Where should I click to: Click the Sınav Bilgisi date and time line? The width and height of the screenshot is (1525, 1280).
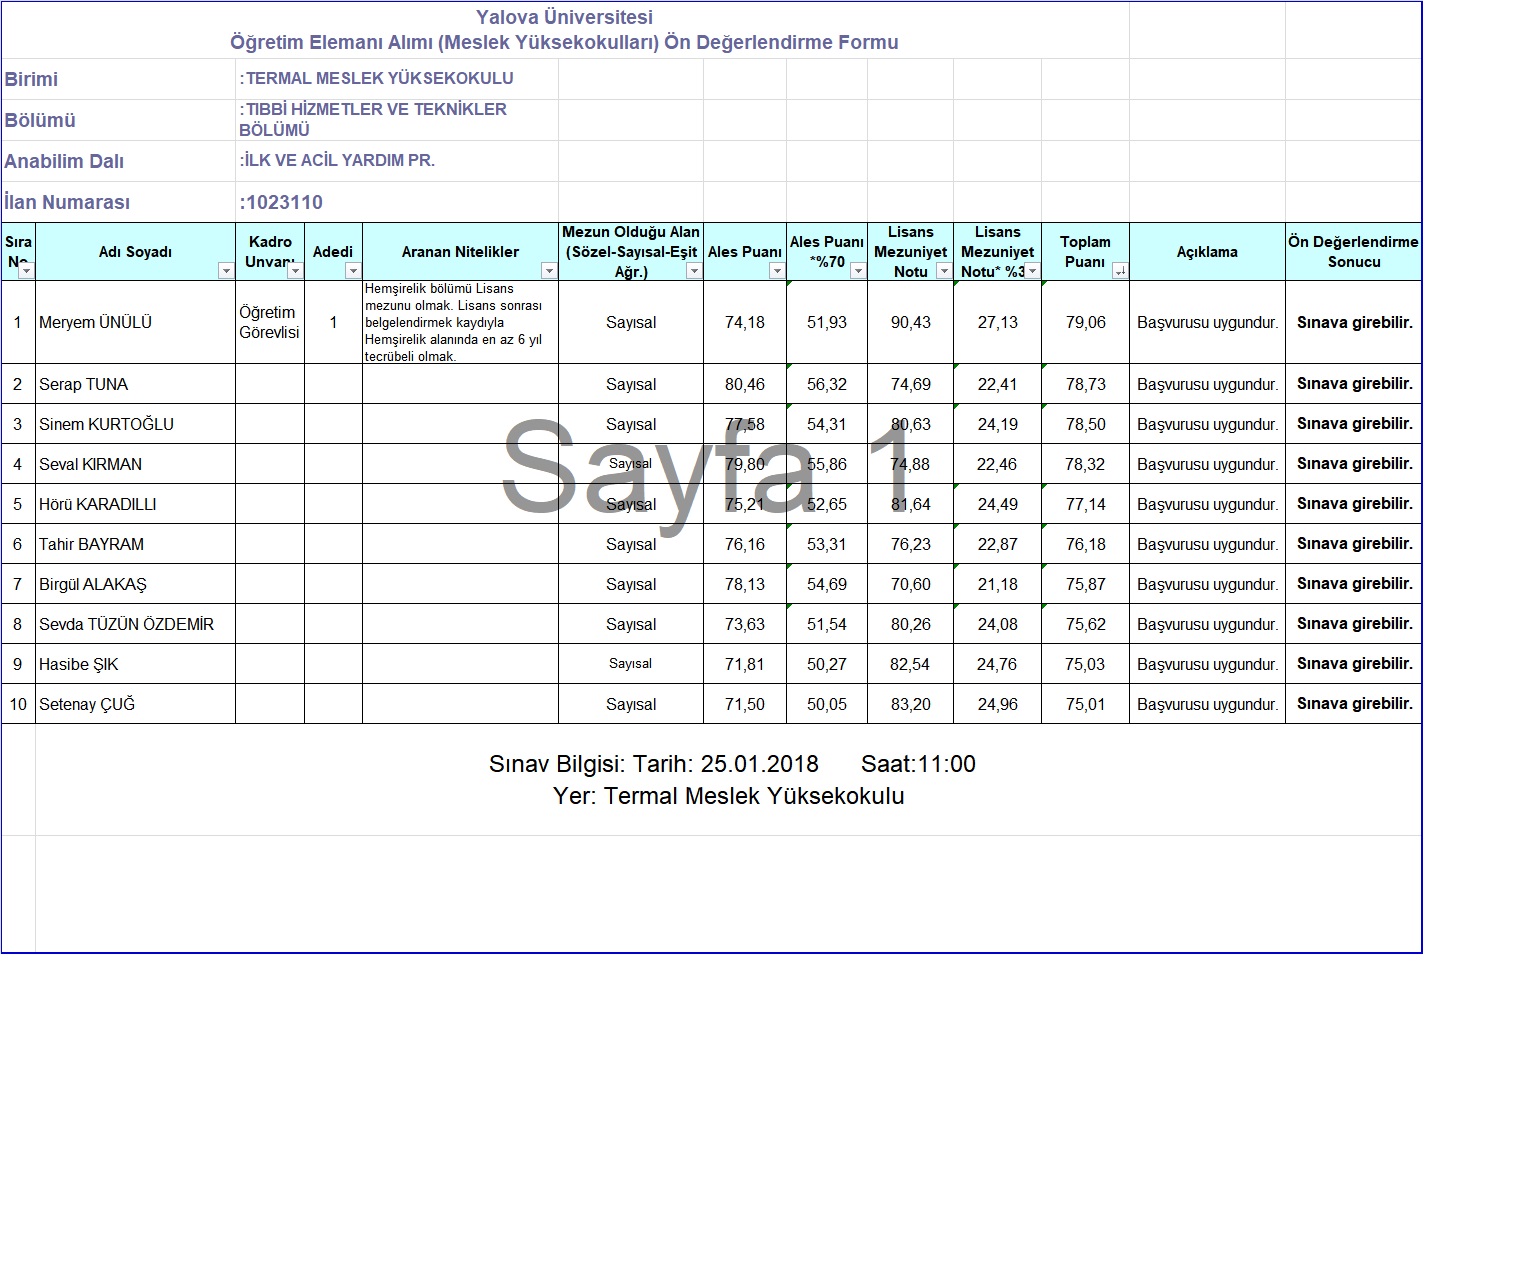click(x=732, y=764)
